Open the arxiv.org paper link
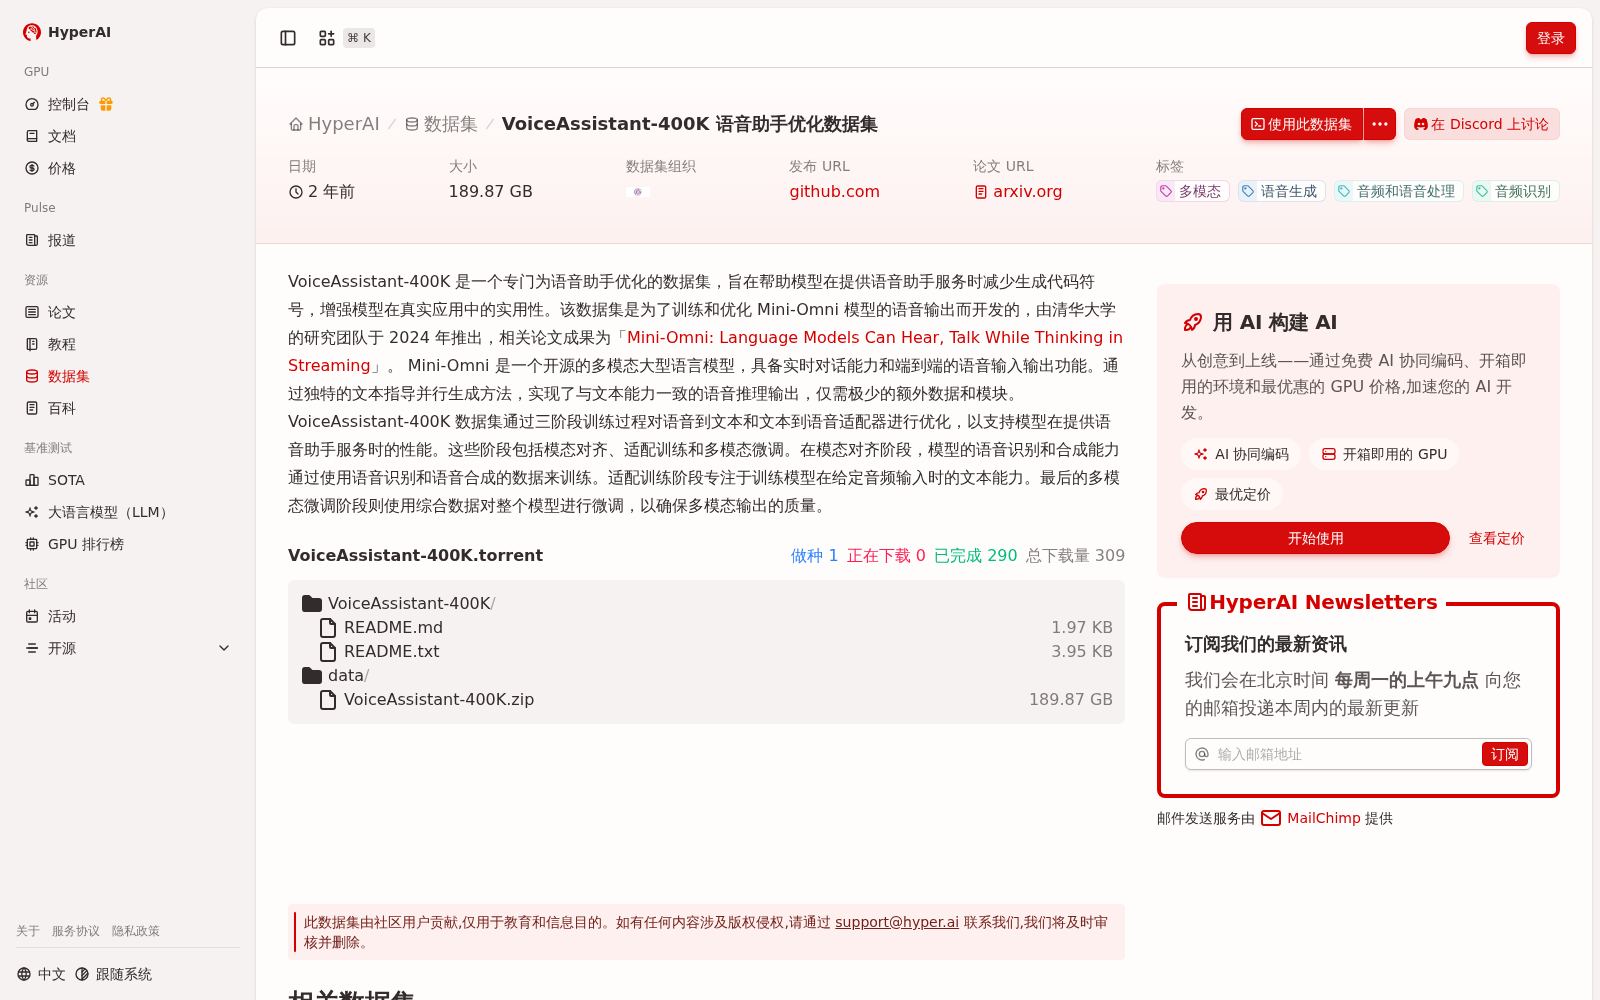Viewport: 1600px width, 1000px height. [1018, 191]
